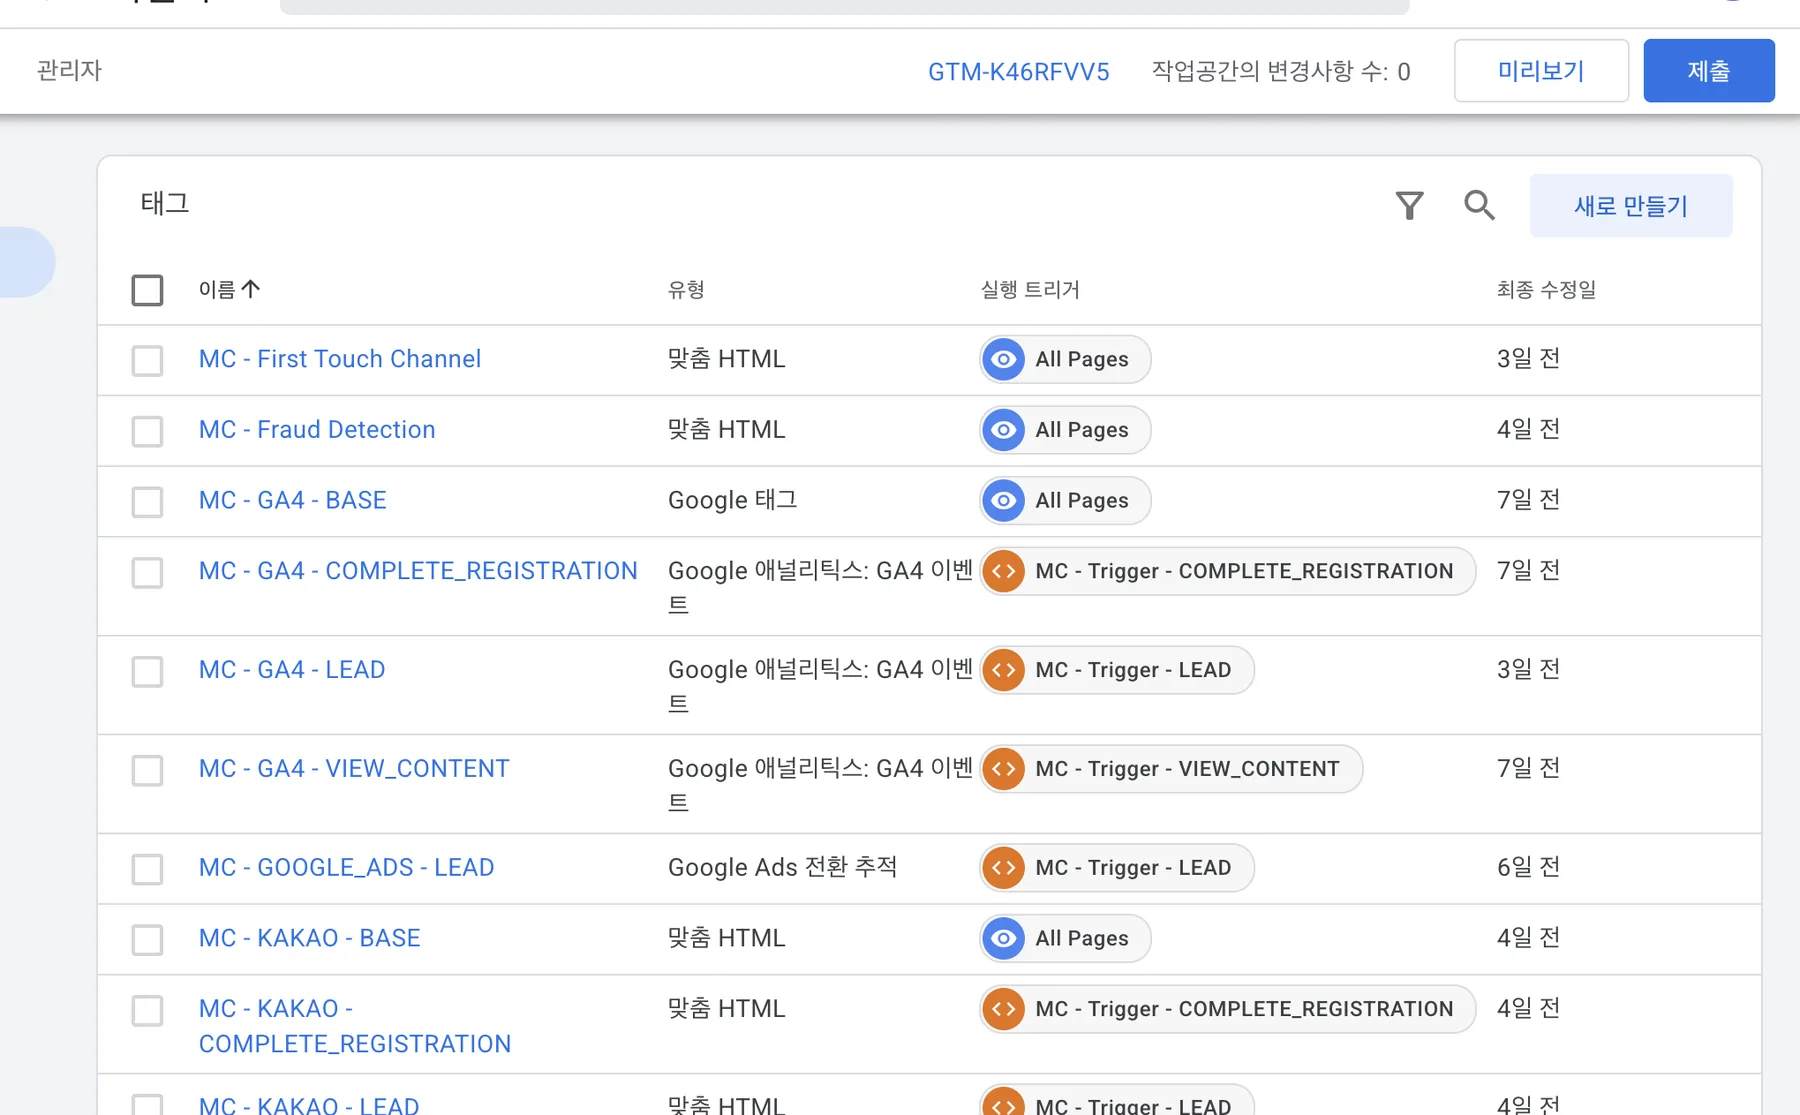The height and width of the screenshot is (1115, 1800).
Task: Toggle the select-all tags checkbox
Action: pos(147,290)
